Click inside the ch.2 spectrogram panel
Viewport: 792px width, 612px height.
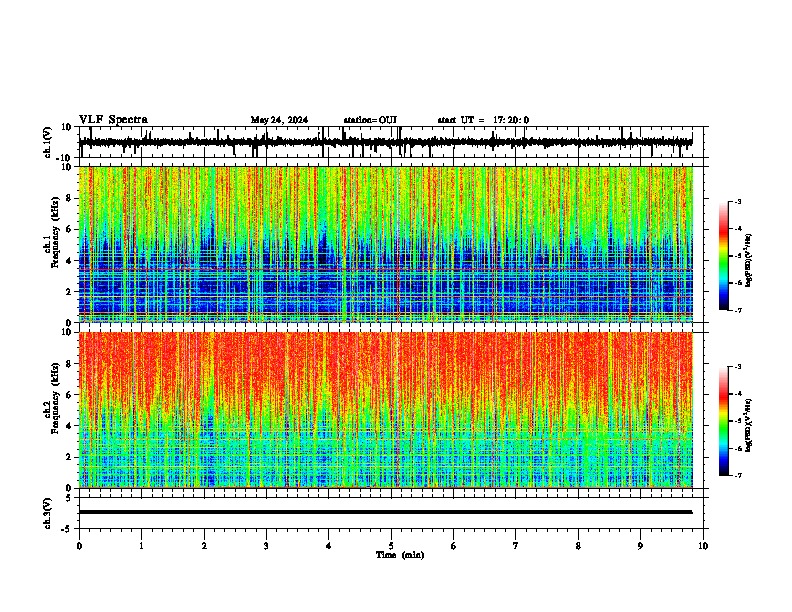click(386, 410)
